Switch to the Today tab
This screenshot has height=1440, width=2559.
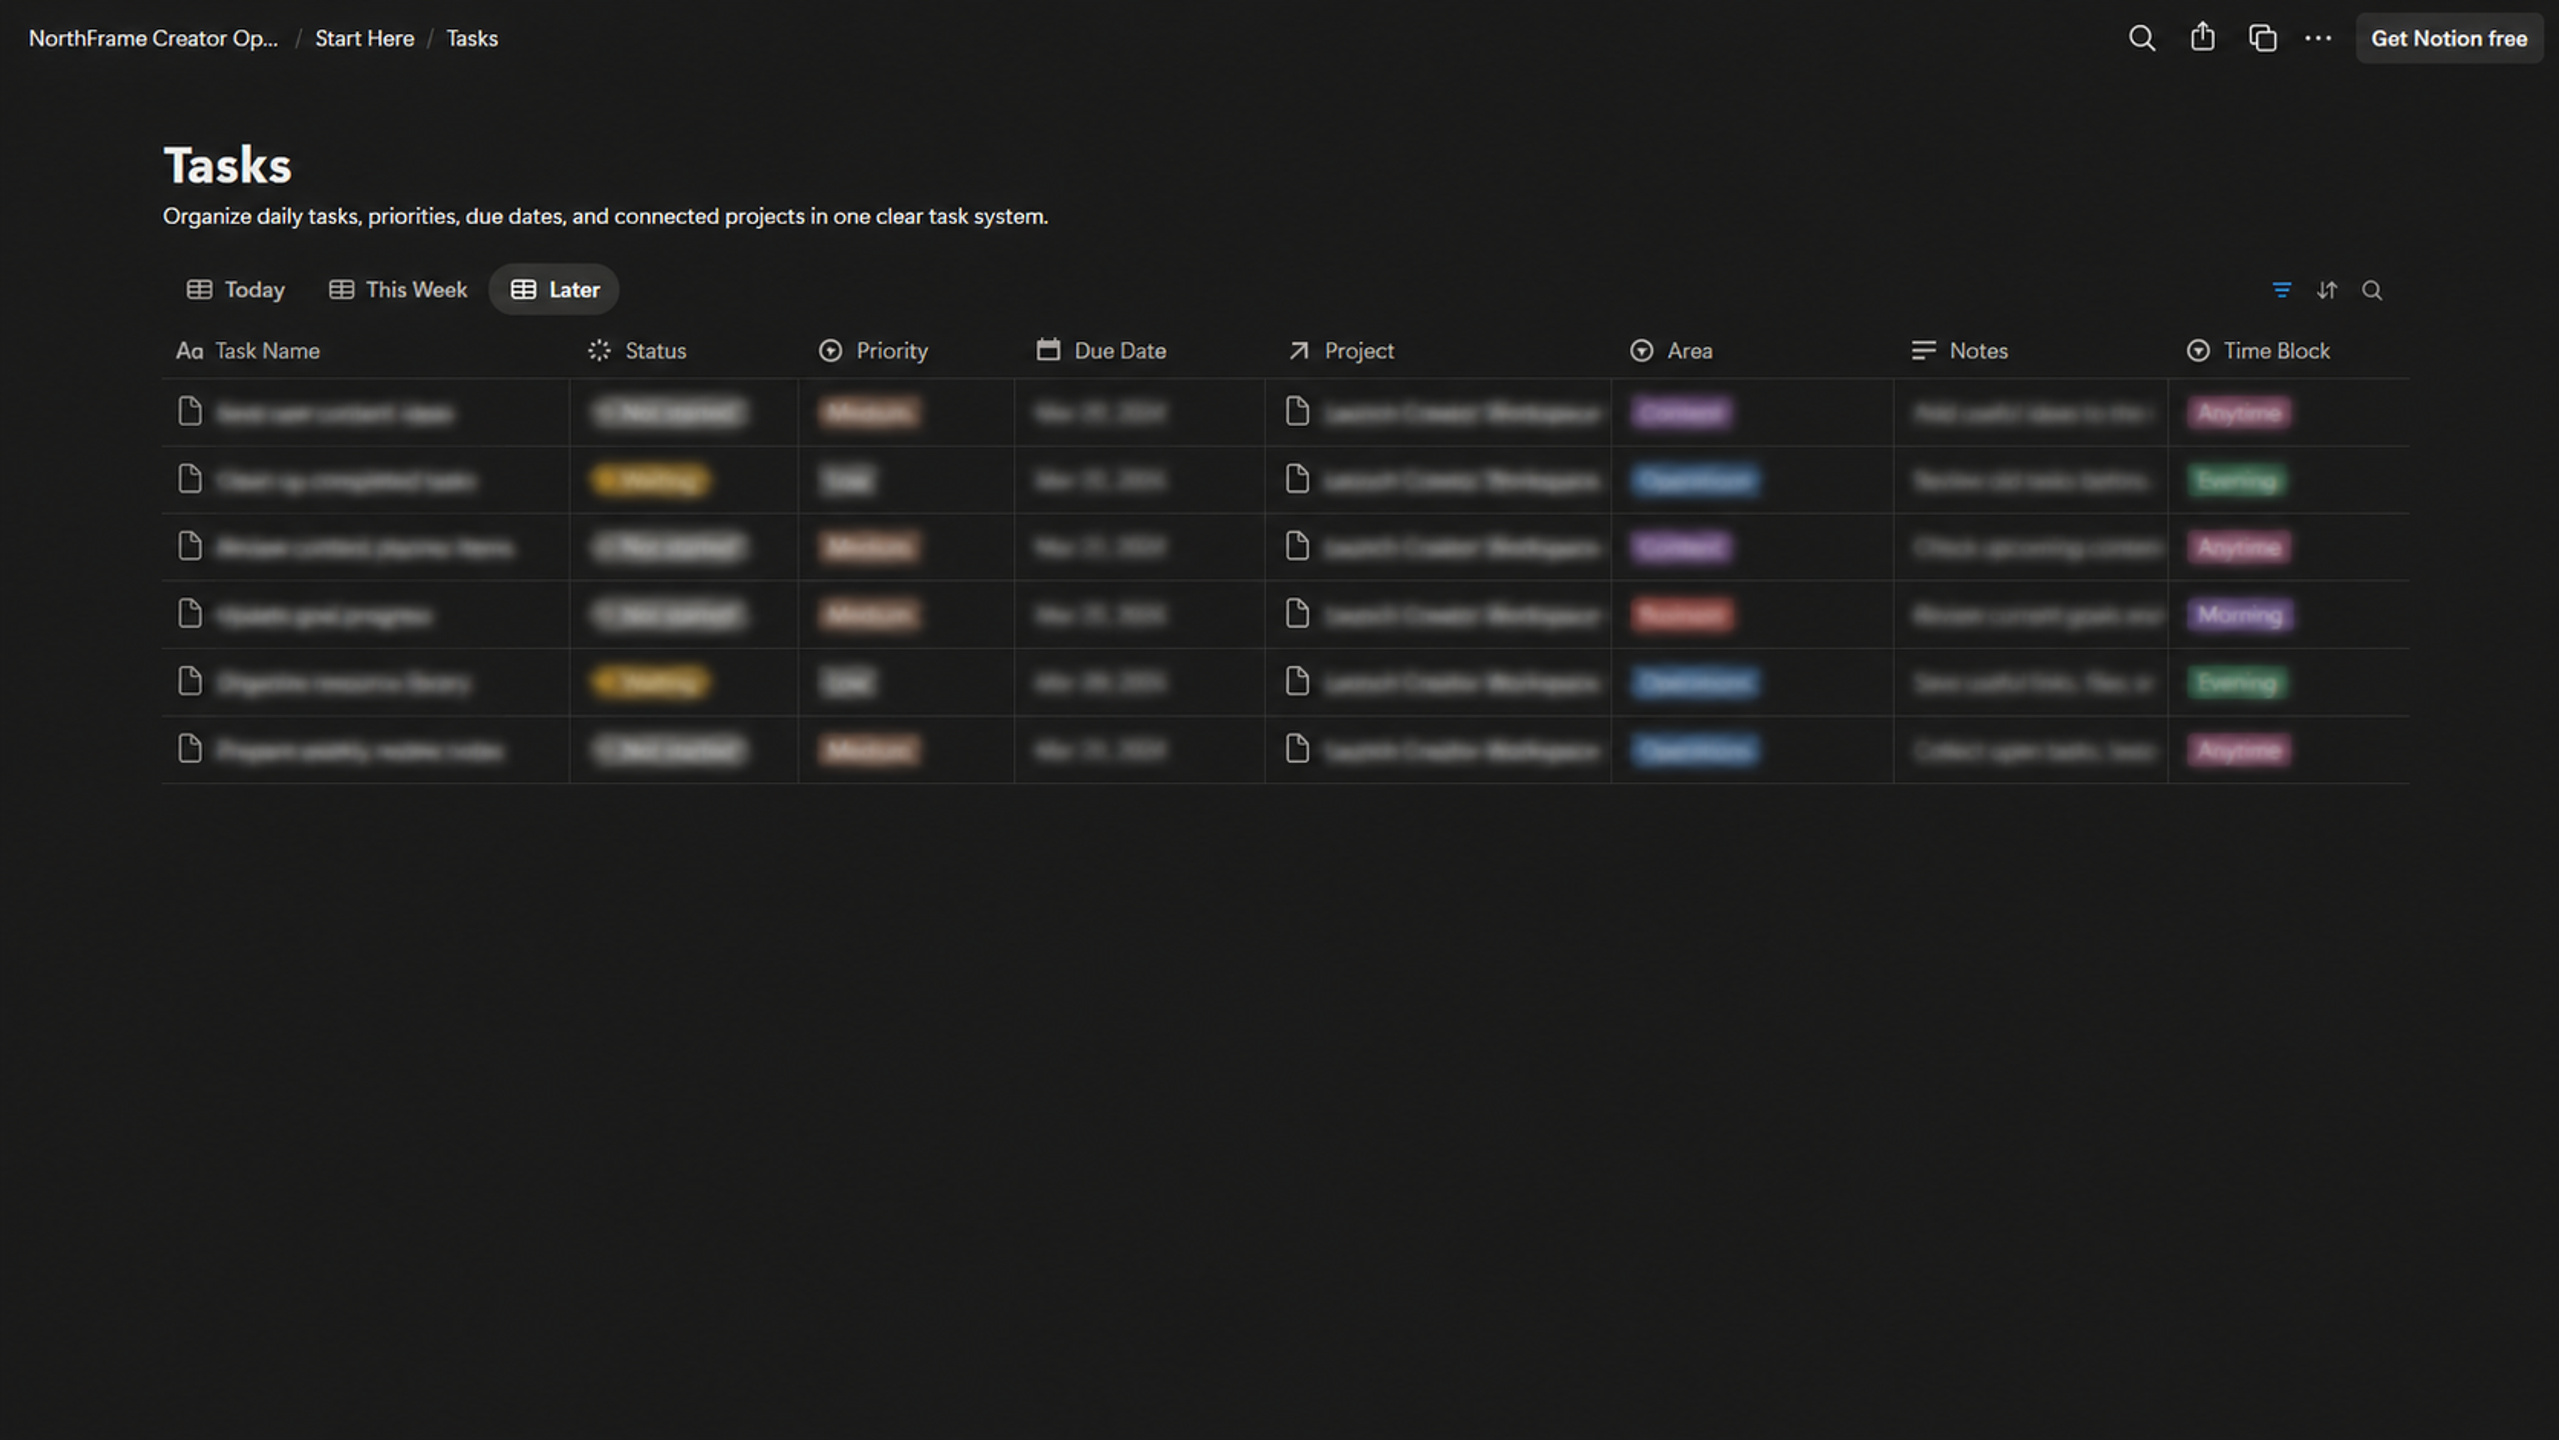coord(236,289)
